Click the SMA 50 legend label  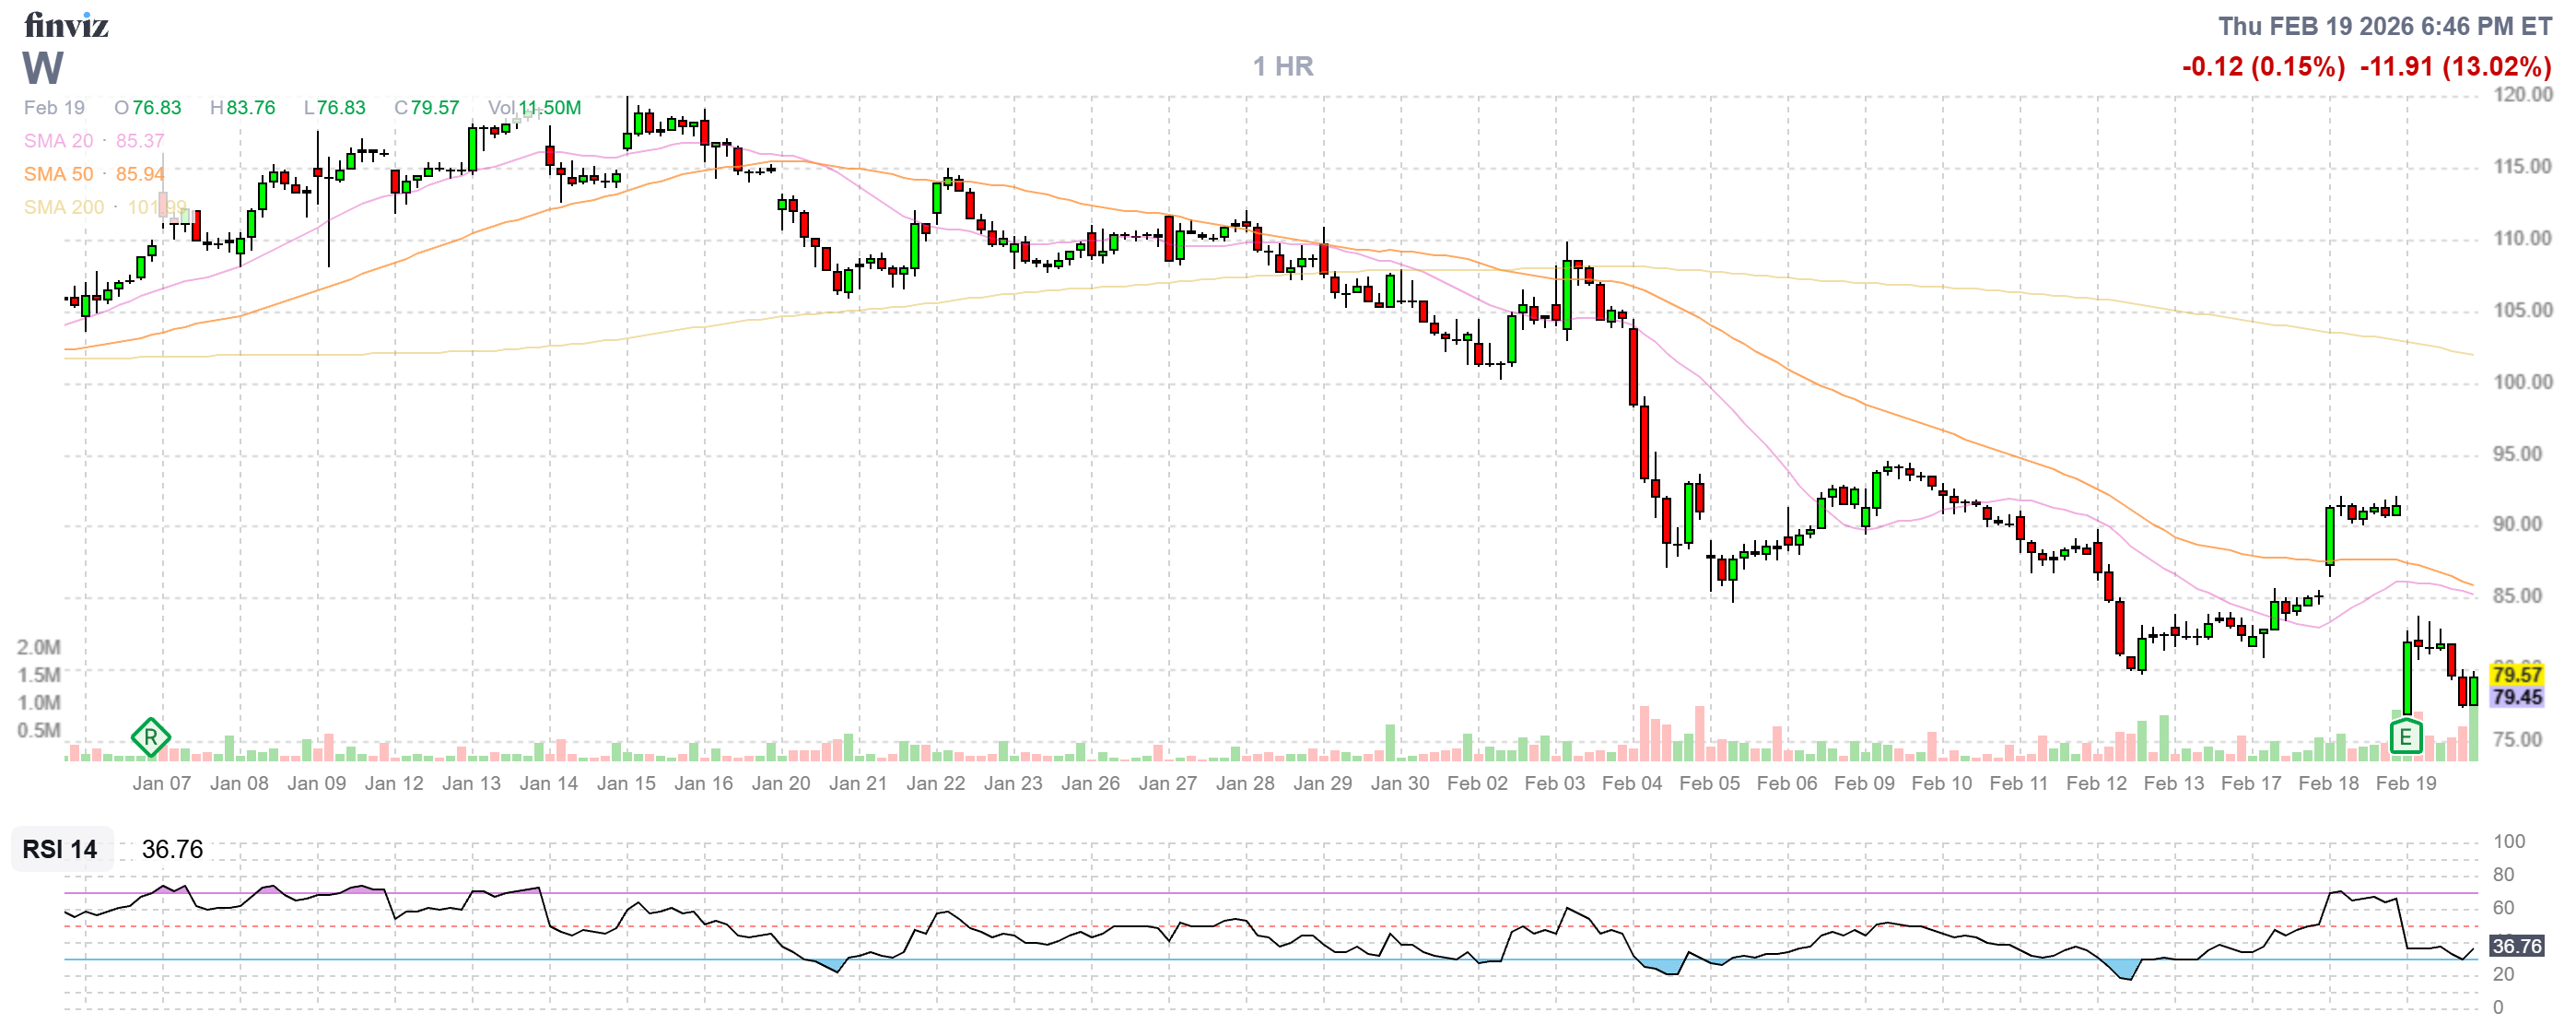pos(58,174)
